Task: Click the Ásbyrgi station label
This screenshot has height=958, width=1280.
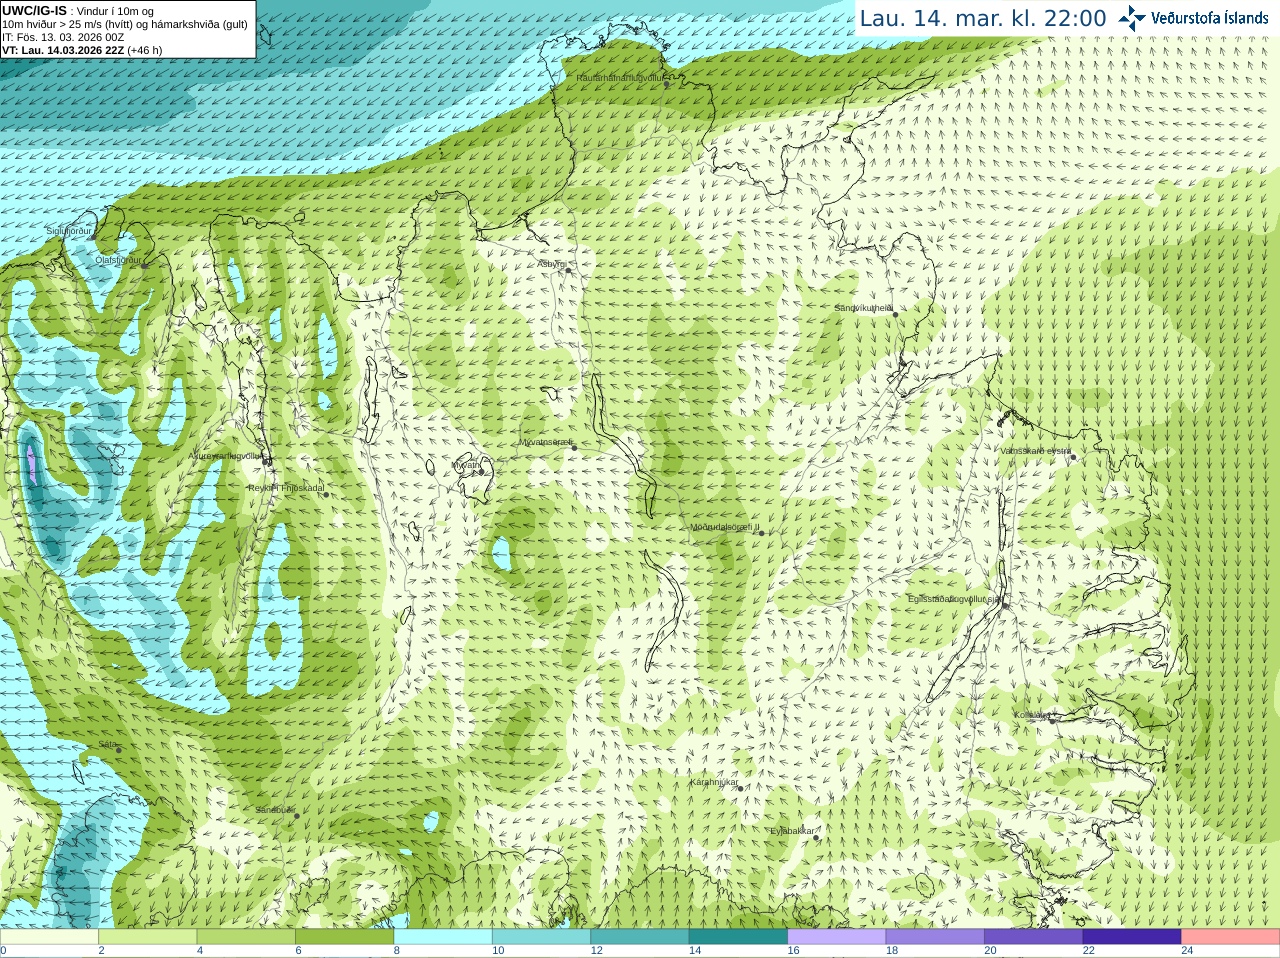Action: coord(552,264)
